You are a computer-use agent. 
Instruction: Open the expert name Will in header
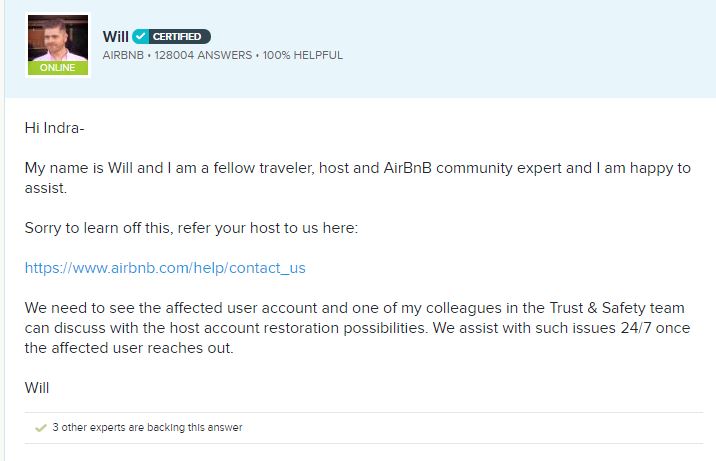(115, 37)
